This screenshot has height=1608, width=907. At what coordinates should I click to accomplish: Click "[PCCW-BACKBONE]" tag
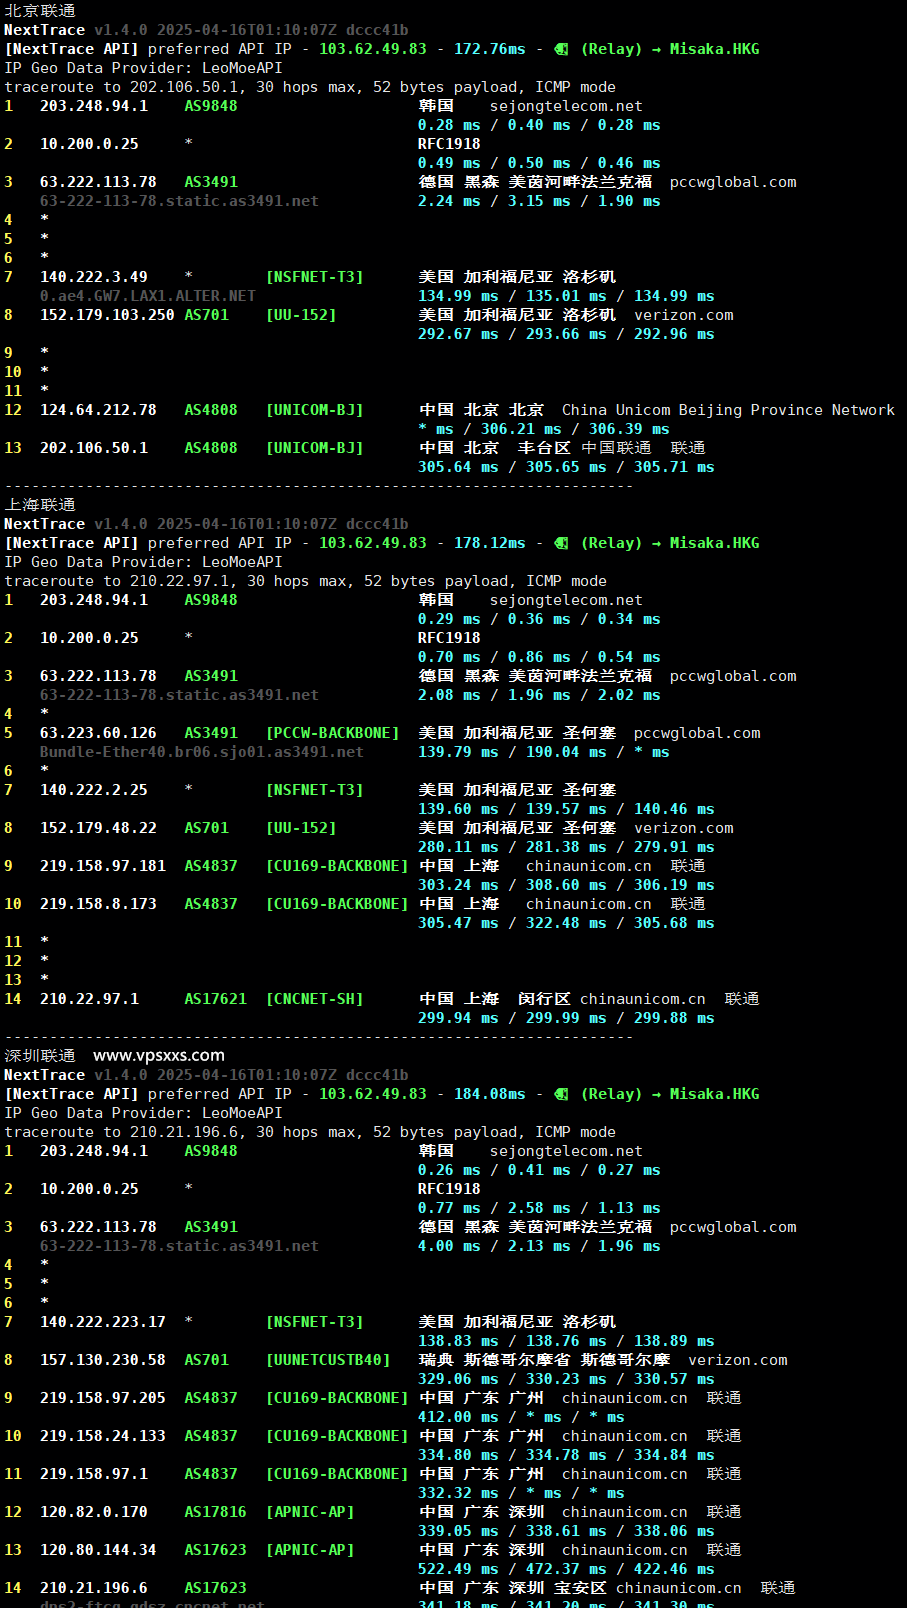(x=332, y=733)
